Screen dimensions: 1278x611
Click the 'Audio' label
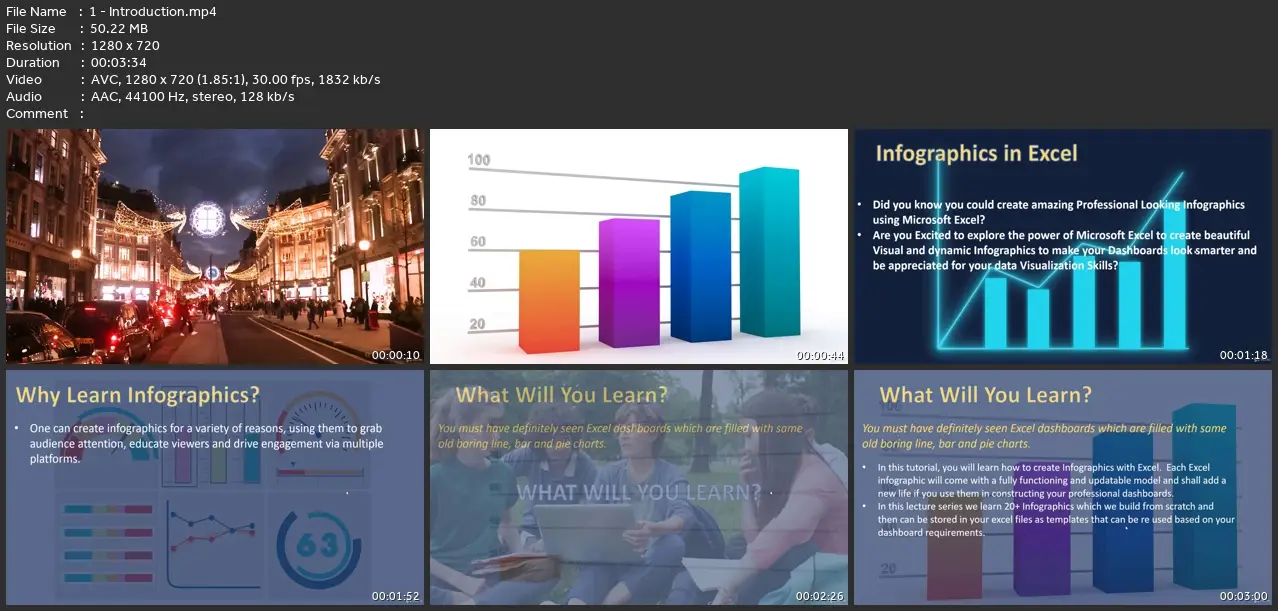click(24, 97)
